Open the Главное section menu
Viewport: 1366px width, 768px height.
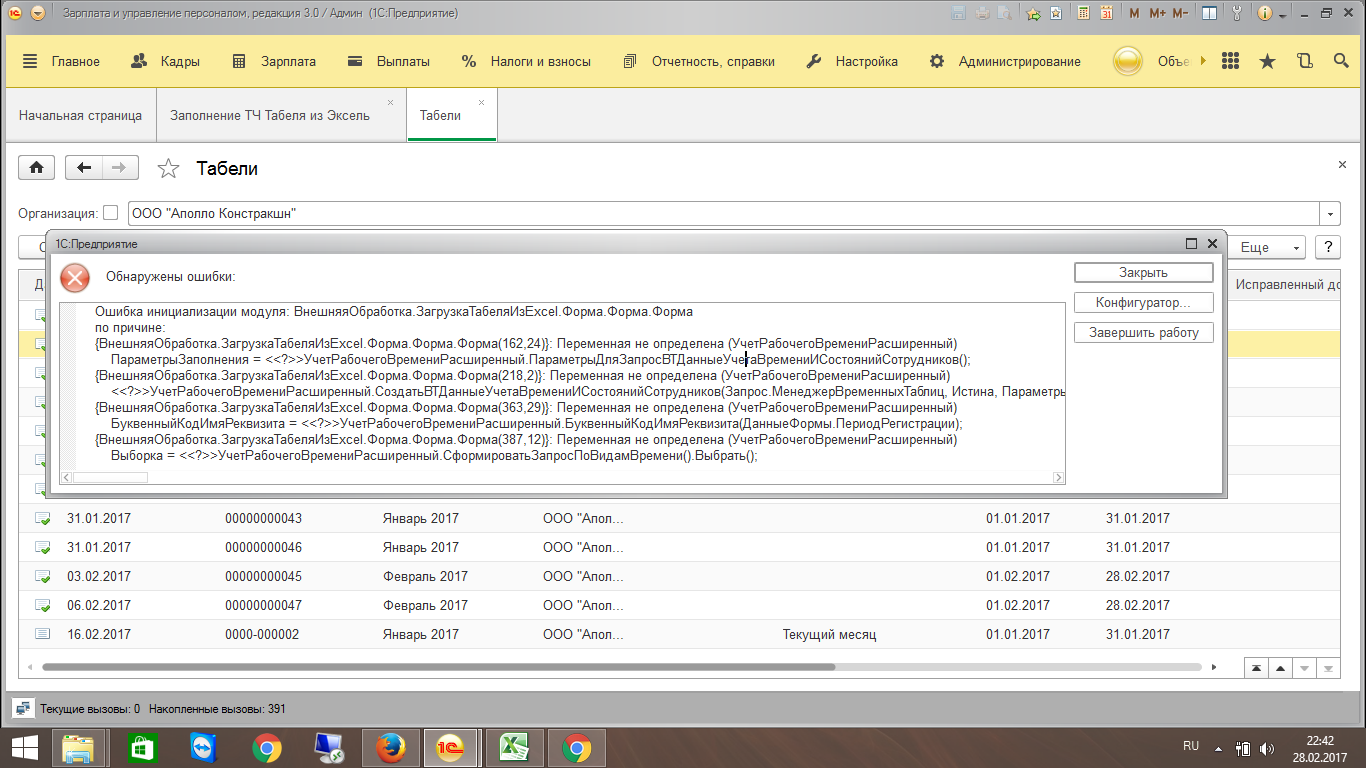61,61
